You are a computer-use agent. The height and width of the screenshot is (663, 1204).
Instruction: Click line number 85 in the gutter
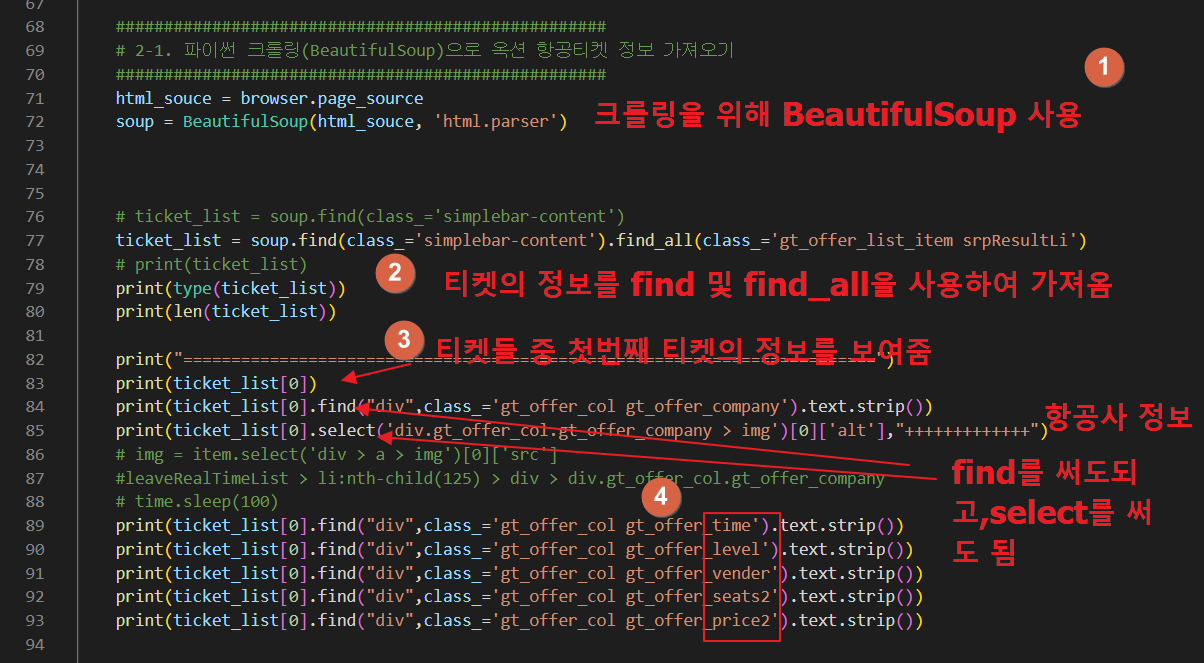[35, 430]
